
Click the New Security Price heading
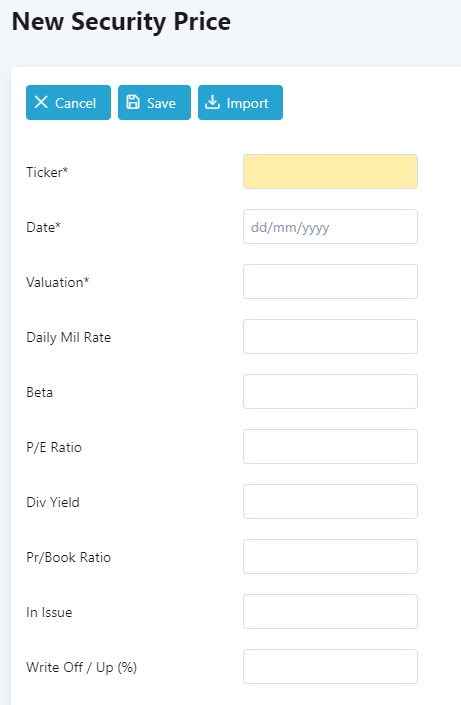pyautogui.click(x=121, y=22)
